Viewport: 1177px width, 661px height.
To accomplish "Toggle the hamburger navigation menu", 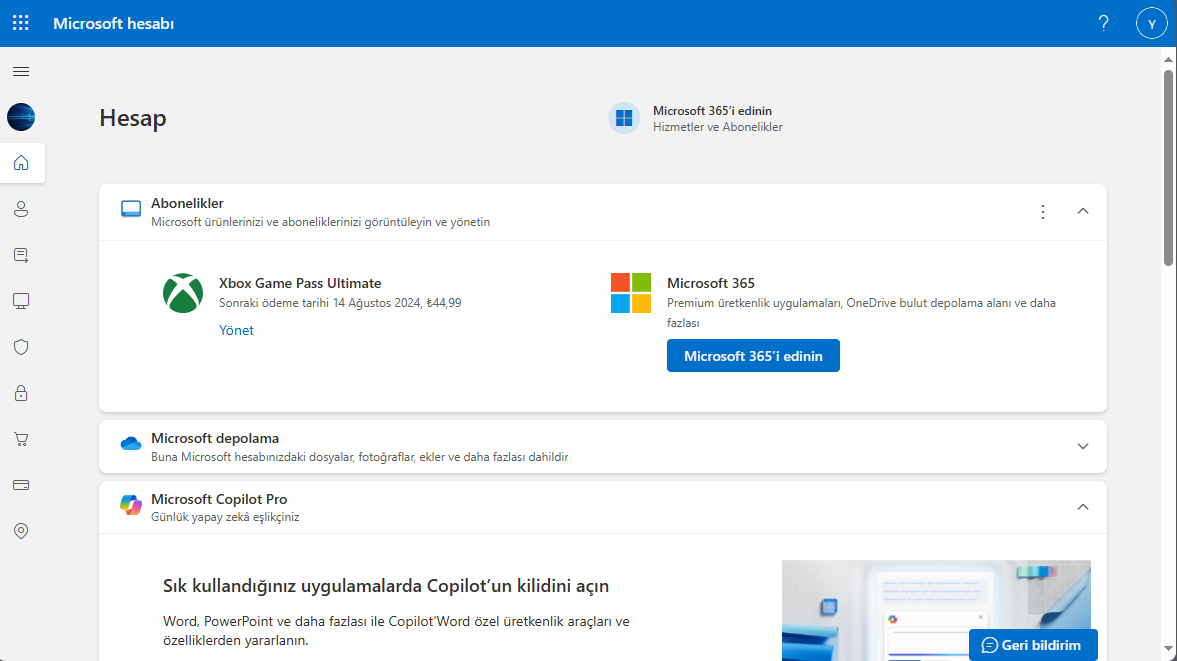I will coord(21,71).
